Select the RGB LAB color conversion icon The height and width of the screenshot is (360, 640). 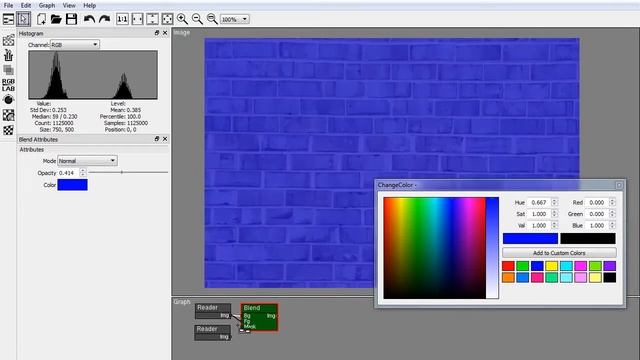tap(8, 85)
